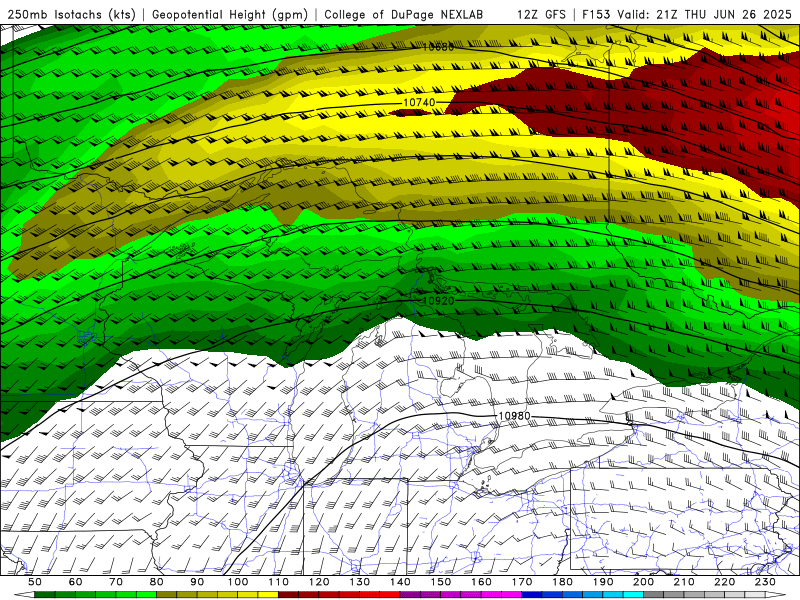This screenshot has height=600, width=800.
Task: Click the 170 value on color scale
Action: point(522,582)
